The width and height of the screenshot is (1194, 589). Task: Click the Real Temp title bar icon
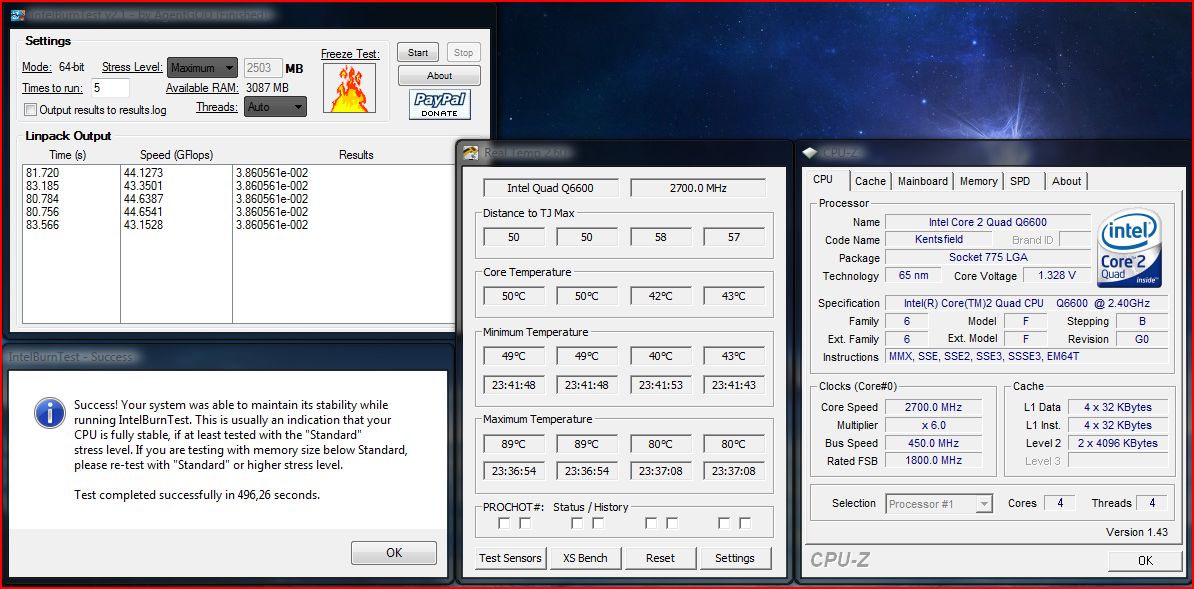tap(471, 152)
